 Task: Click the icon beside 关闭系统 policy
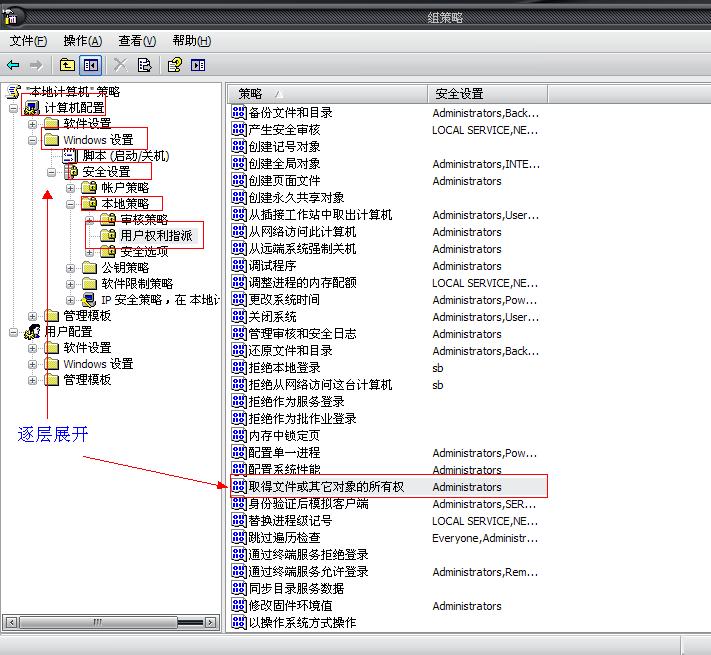[239, 317]
